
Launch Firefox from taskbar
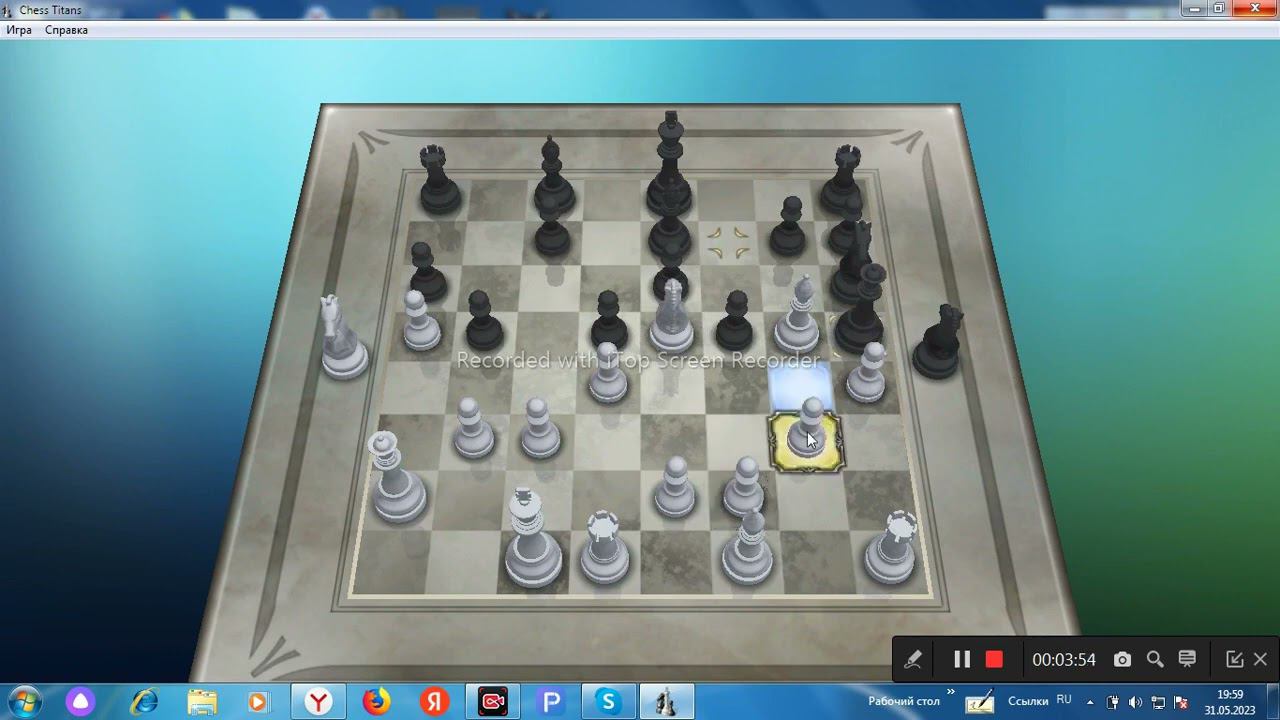click(376, 702)
